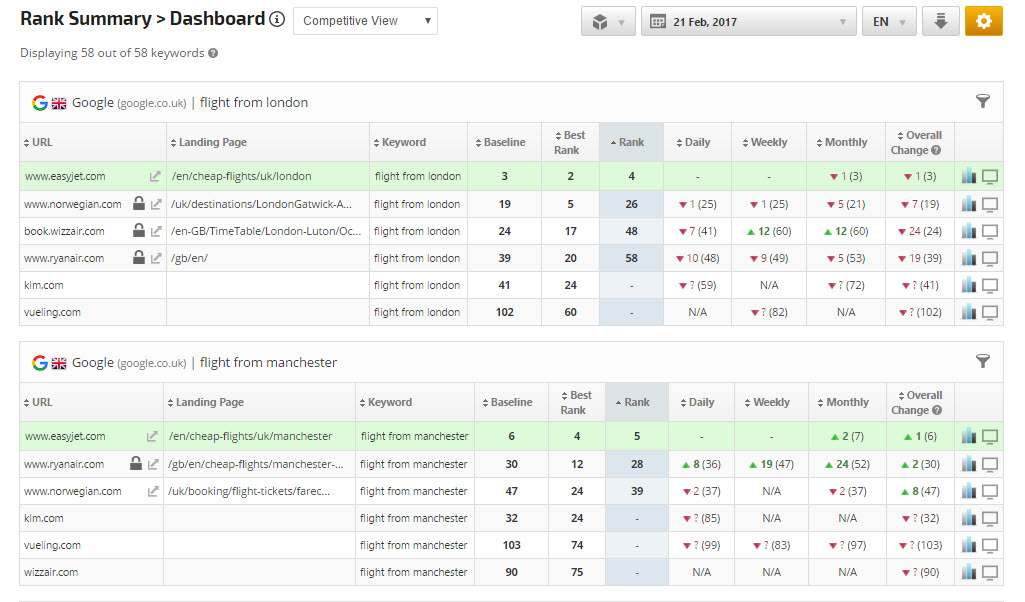
Task: View SERP monitor for klm manchester row
Action: (x=990, y=518)
